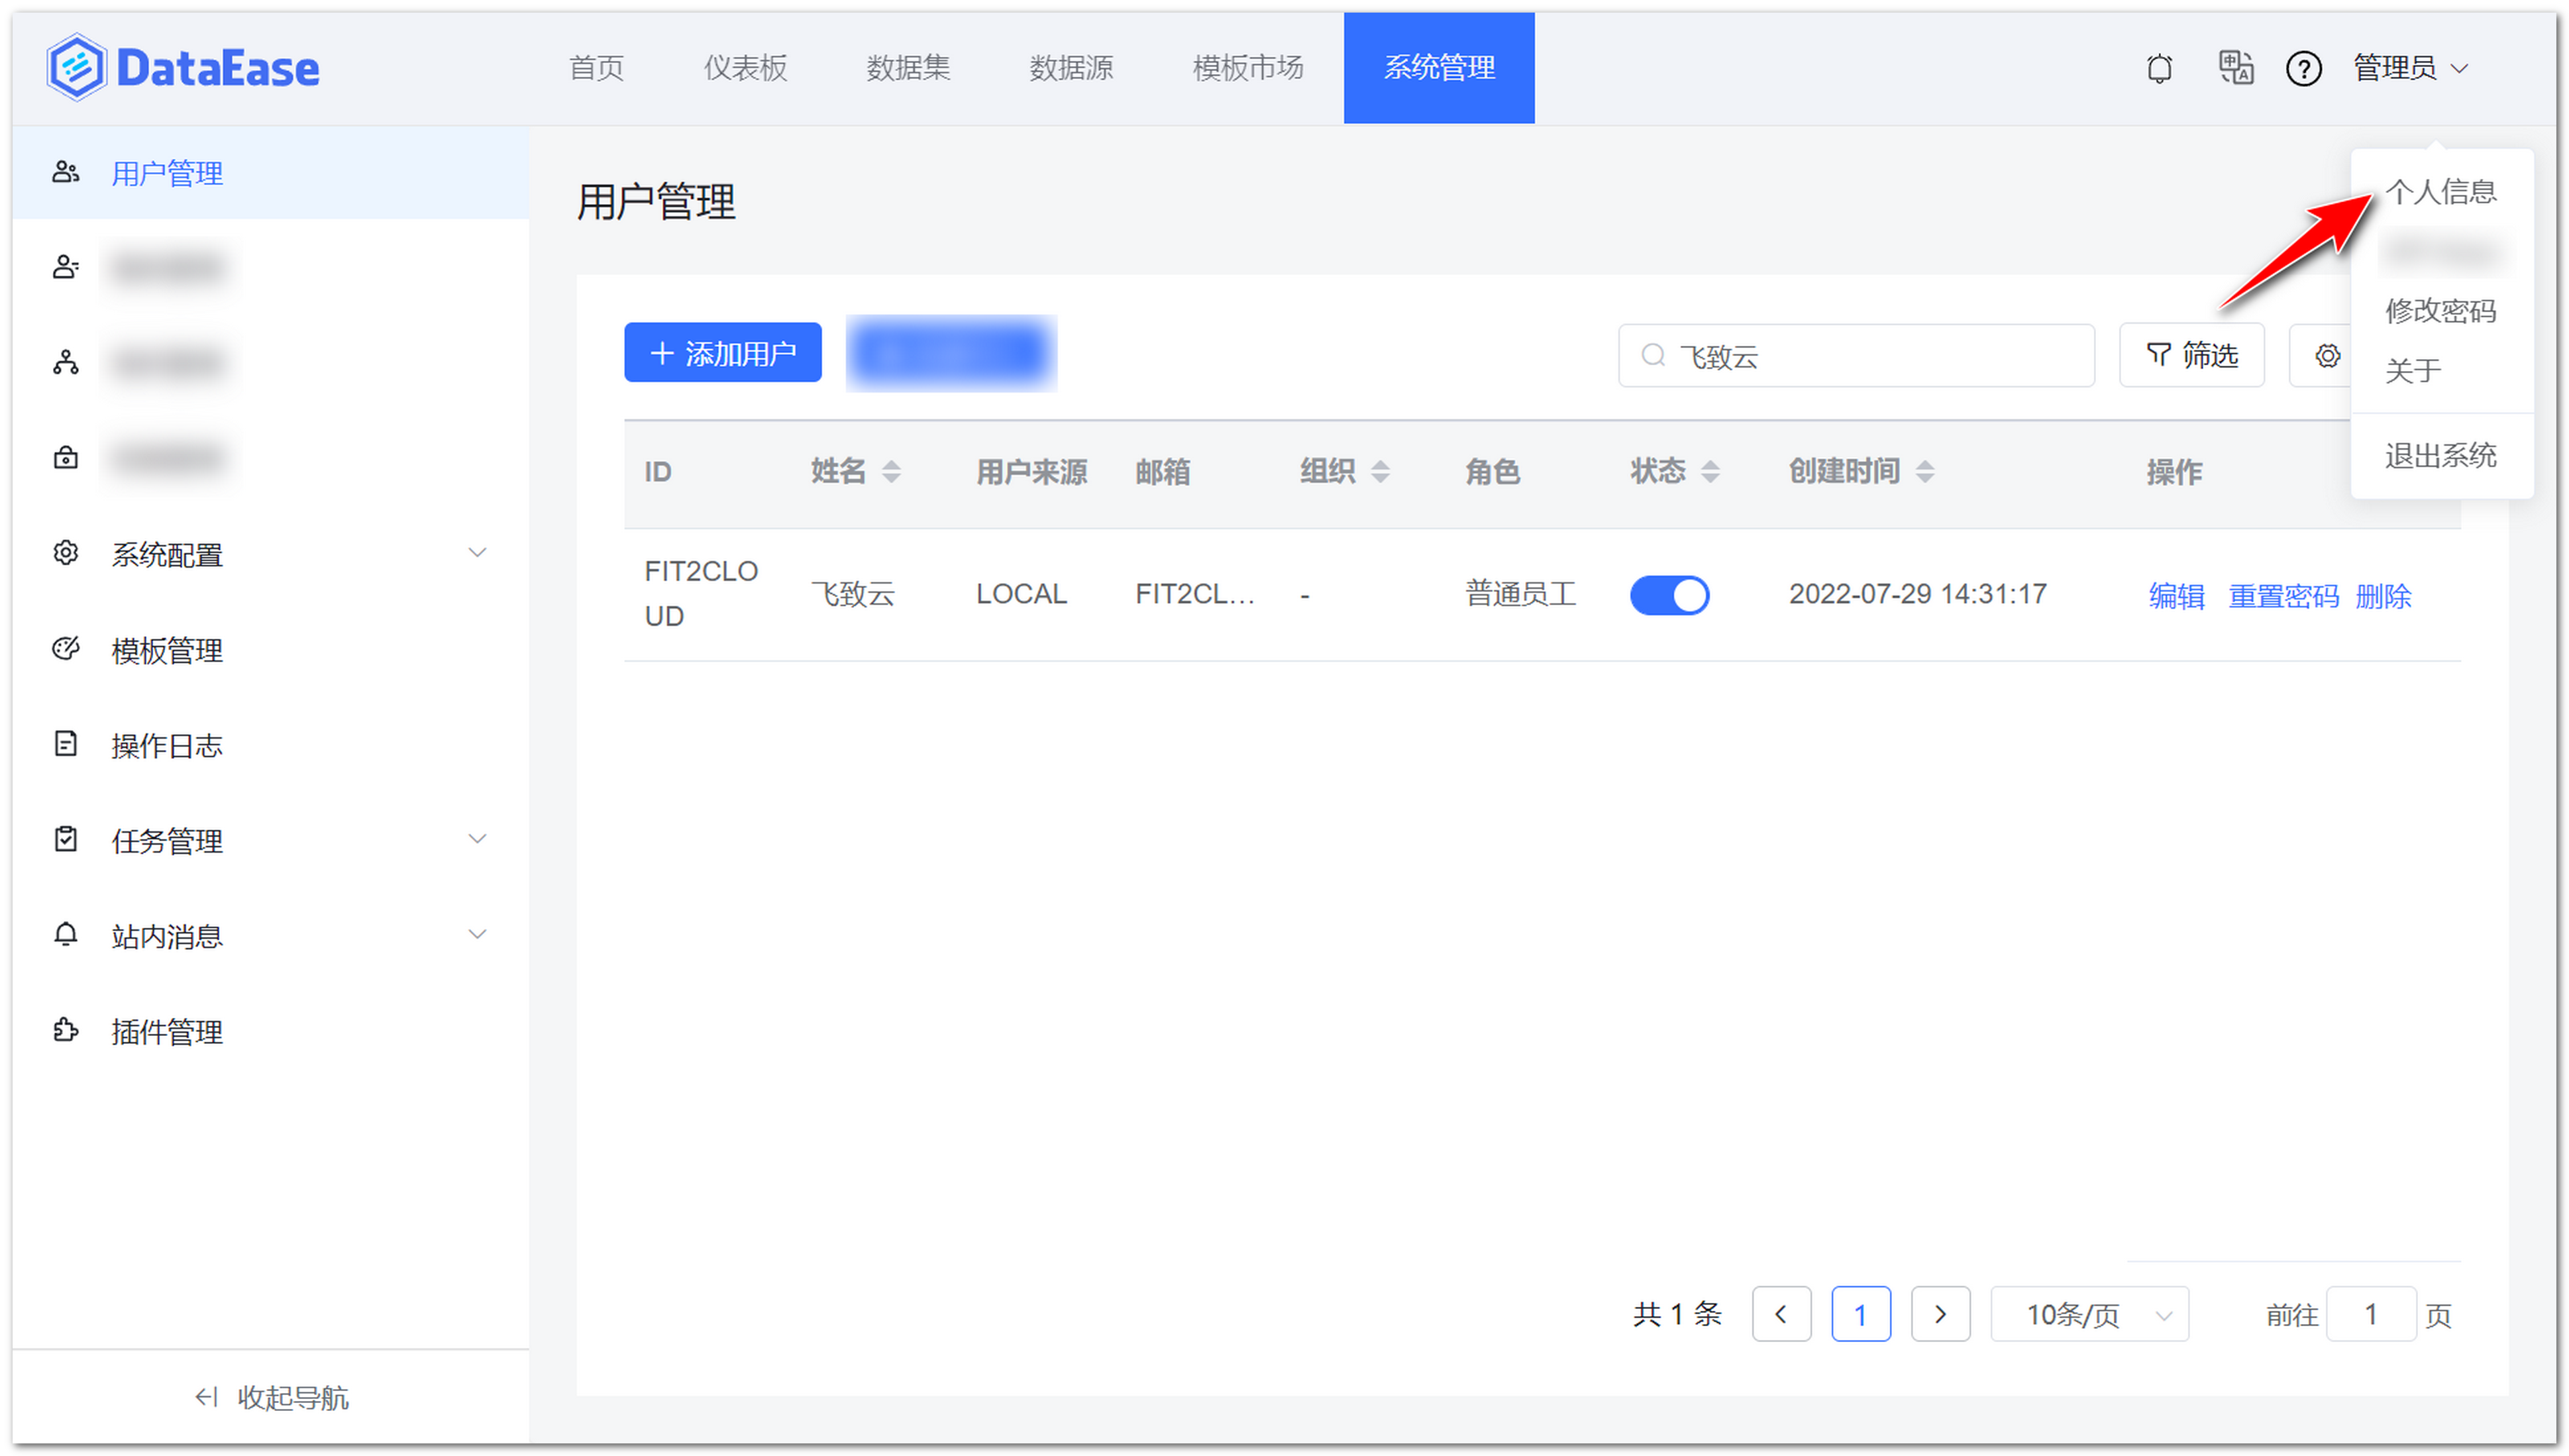The height and width of the screenshot is (1456, 2569).
Task: Click the column settings gear beside 筛选
Action: [x=2327, y=355]
